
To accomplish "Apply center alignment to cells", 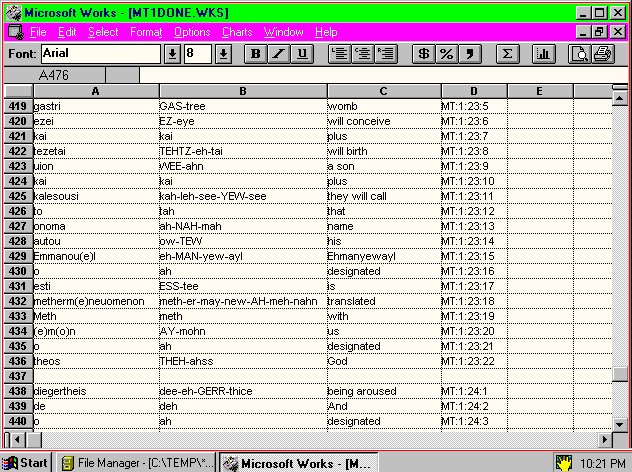I will pos(363,54).
